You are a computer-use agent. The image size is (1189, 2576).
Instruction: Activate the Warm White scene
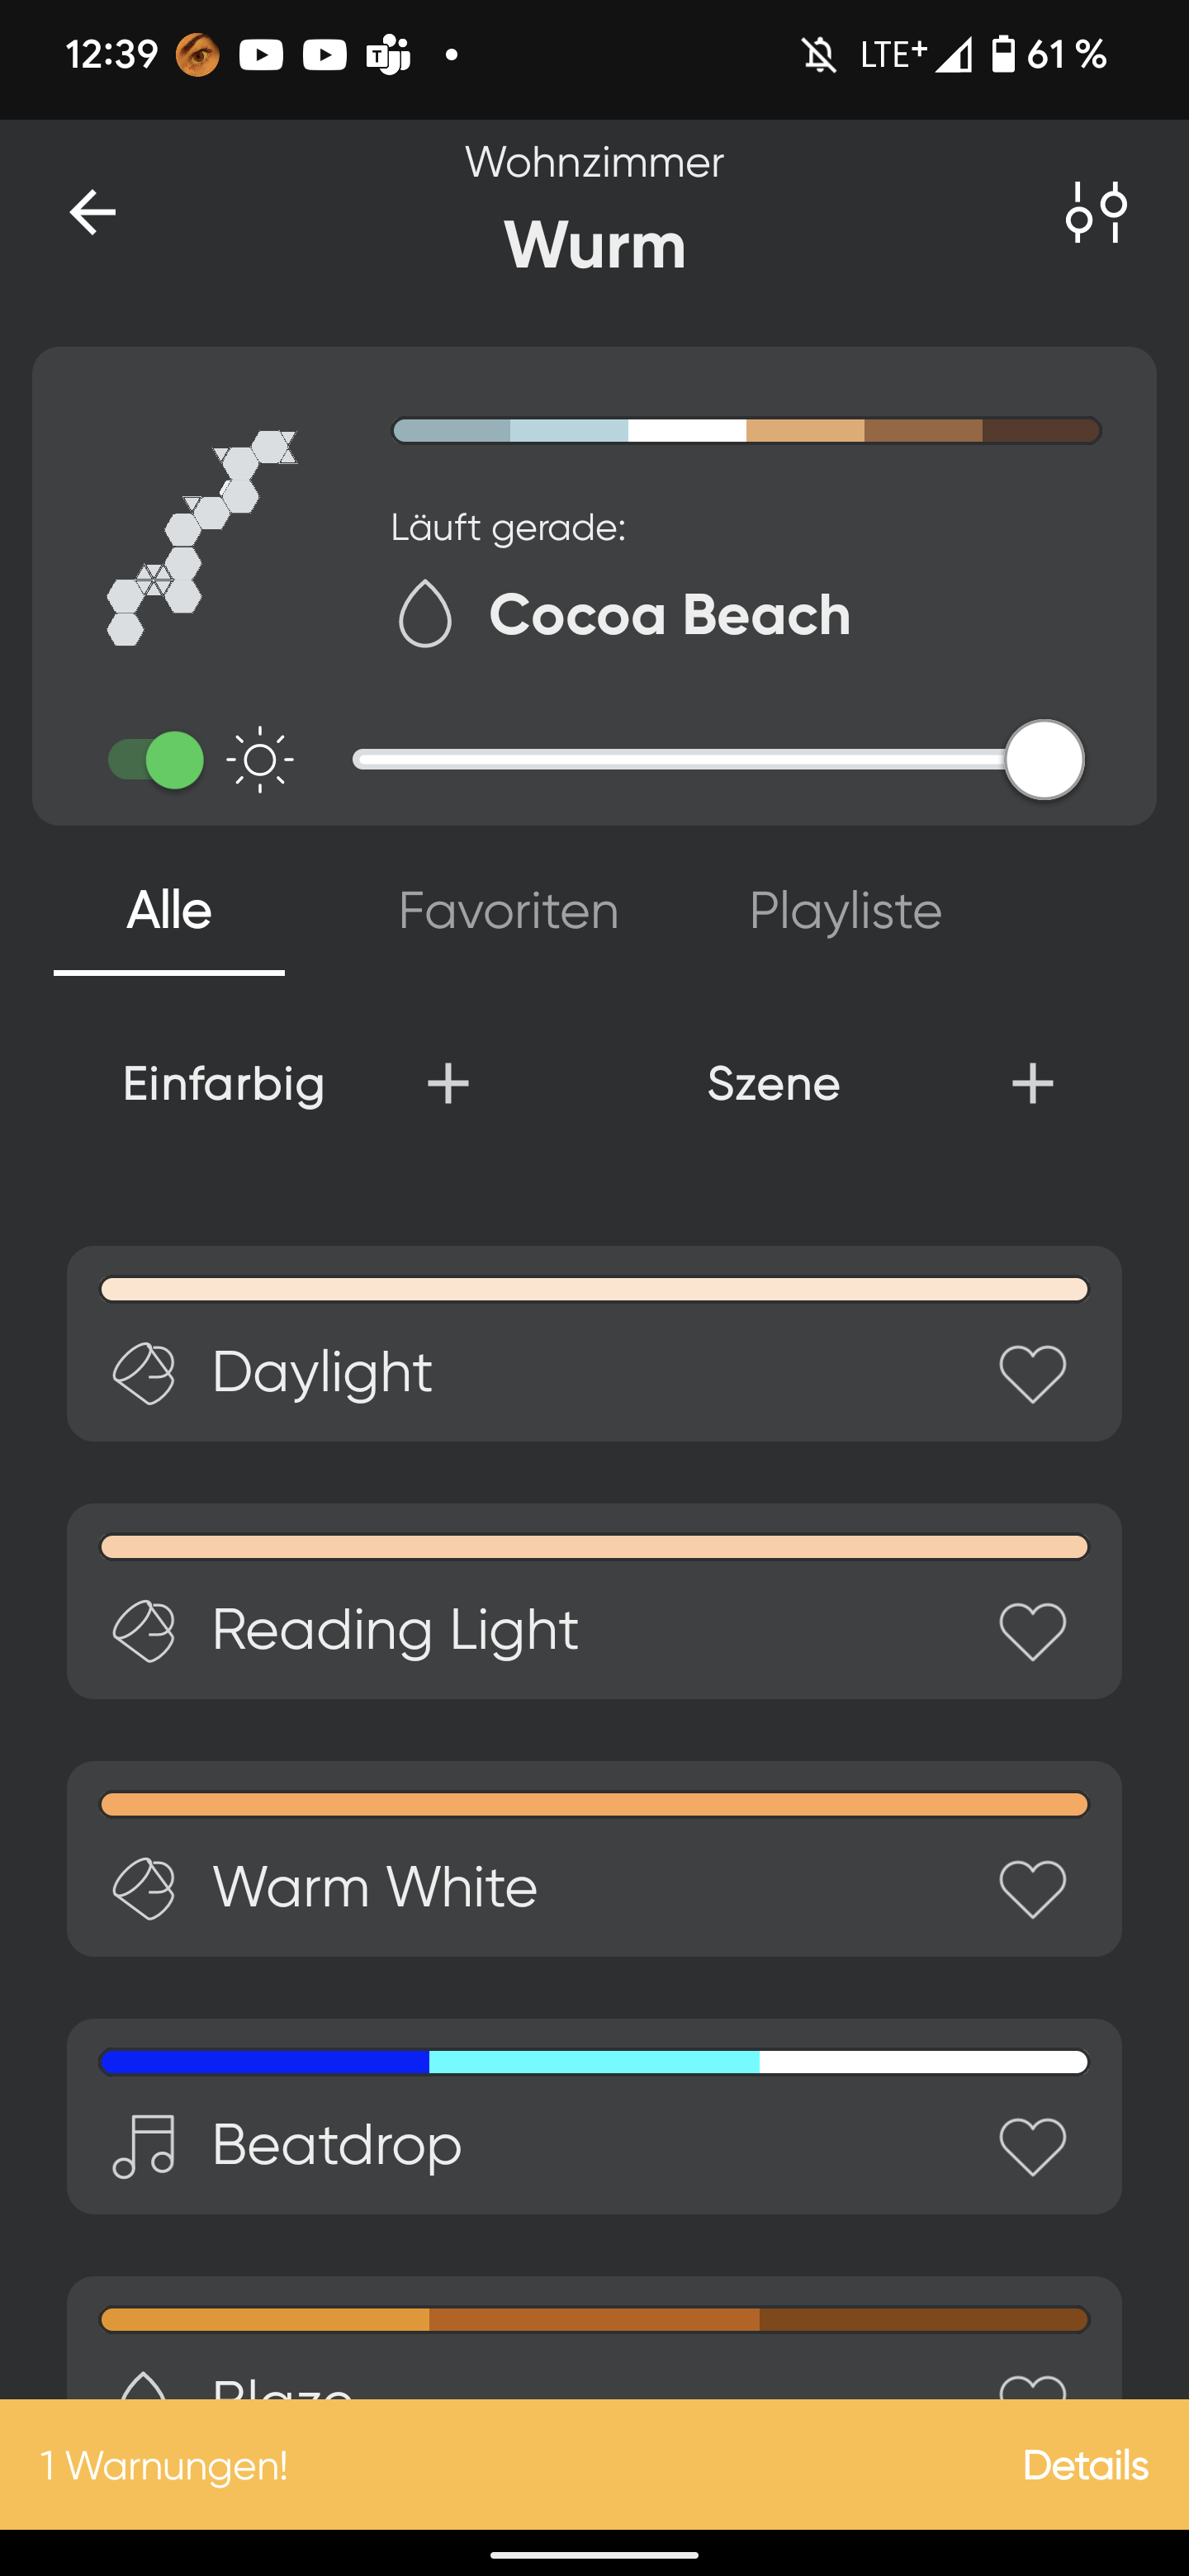[375, 1888]
